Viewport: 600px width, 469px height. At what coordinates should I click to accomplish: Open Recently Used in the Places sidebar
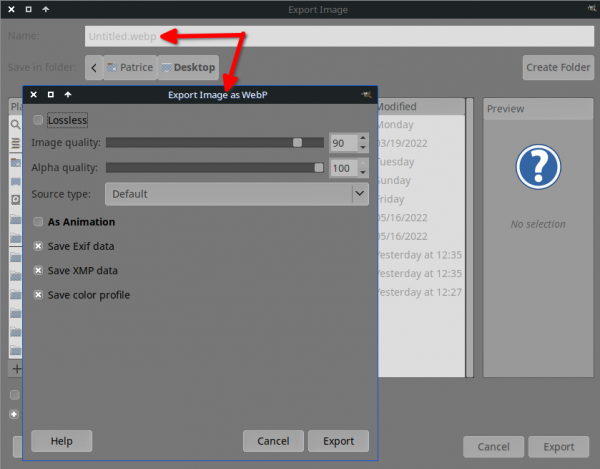click(x=15, y=143)
